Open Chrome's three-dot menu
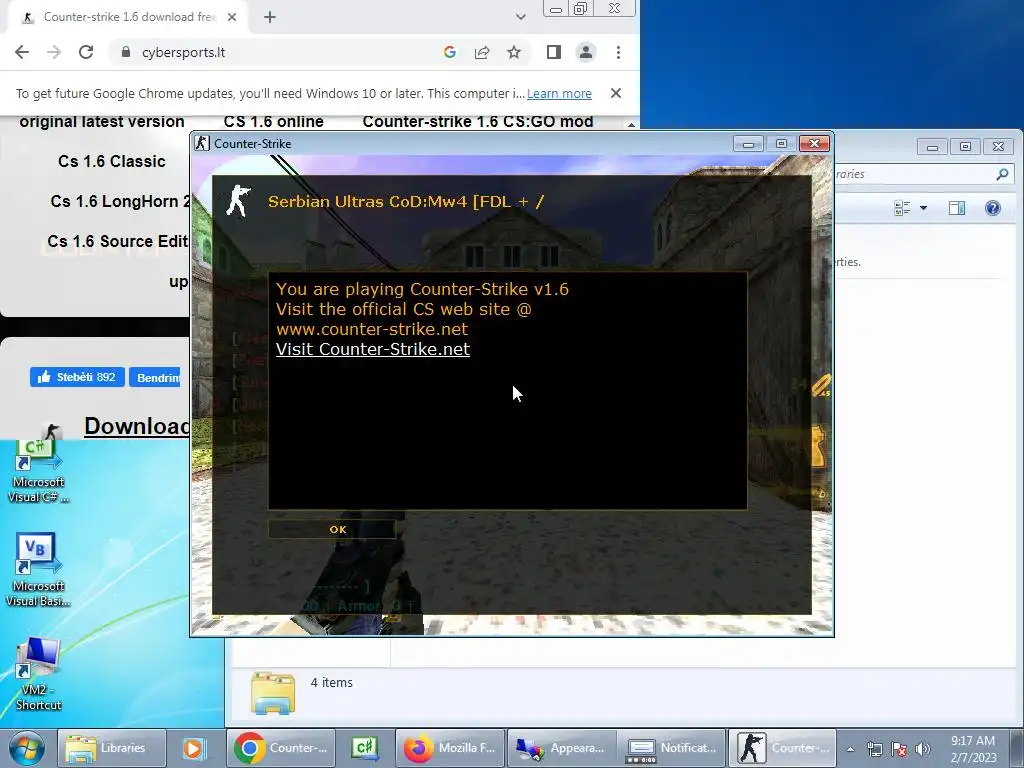This screenshot has width=1024, height=768. pyautogui.click(x=618, y=52)
